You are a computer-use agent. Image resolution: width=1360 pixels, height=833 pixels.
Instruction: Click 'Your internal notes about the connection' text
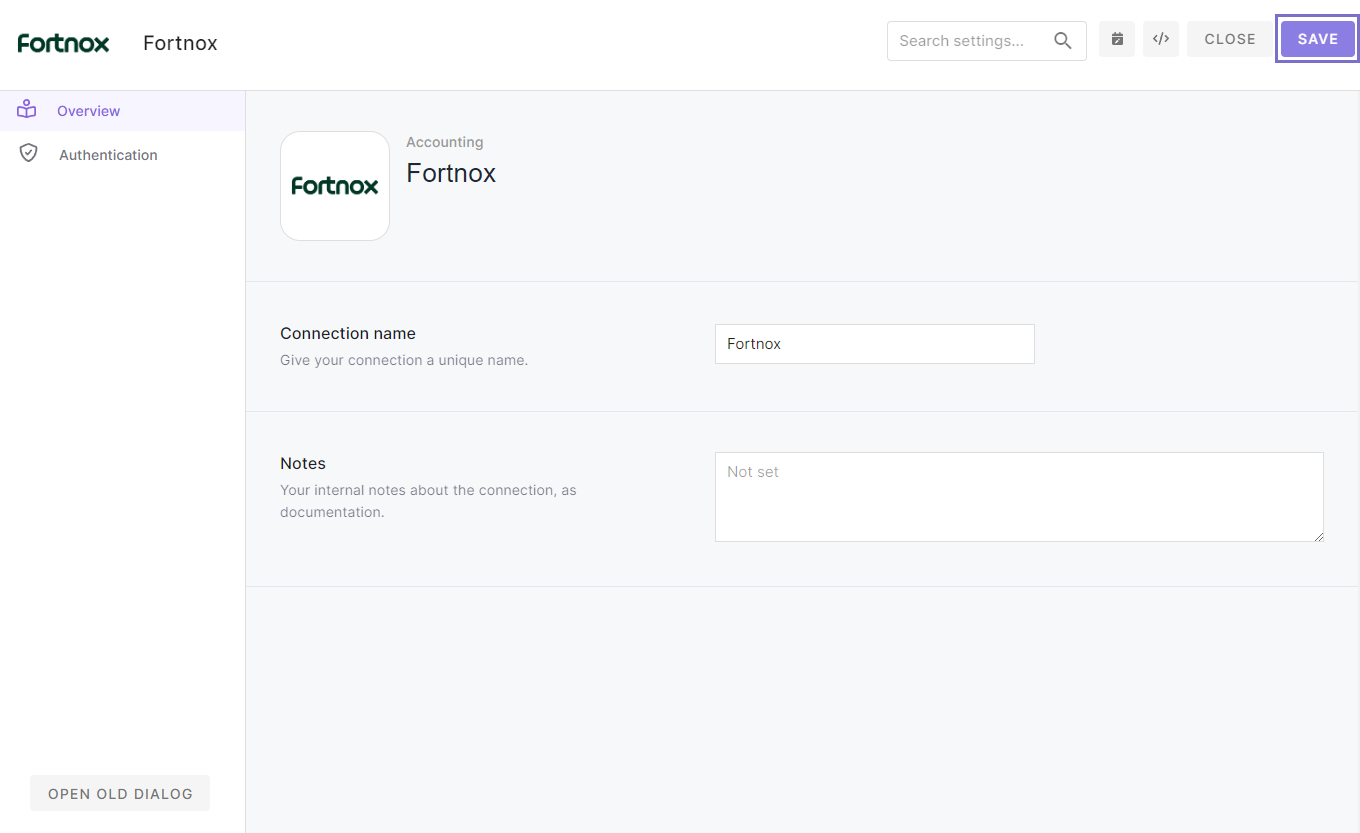tap(428, 501)
